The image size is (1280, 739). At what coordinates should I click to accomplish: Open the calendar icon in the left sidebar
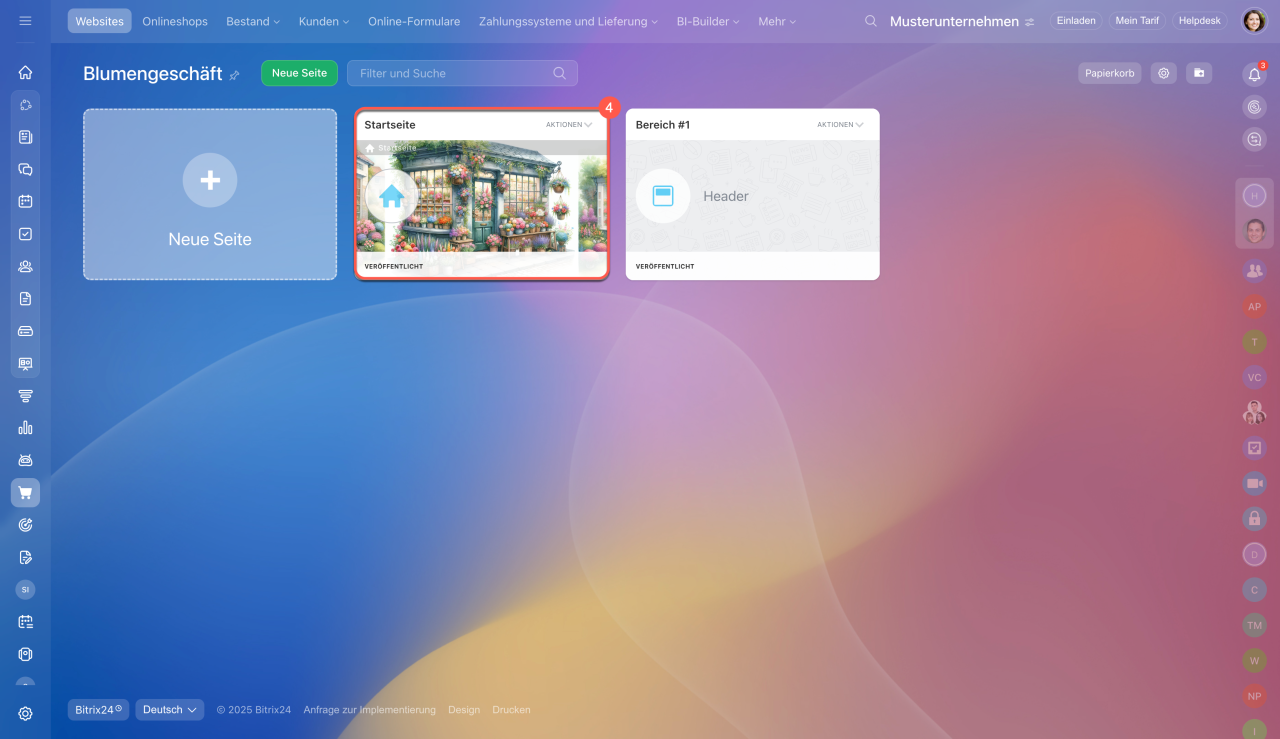tap(25, 201)
